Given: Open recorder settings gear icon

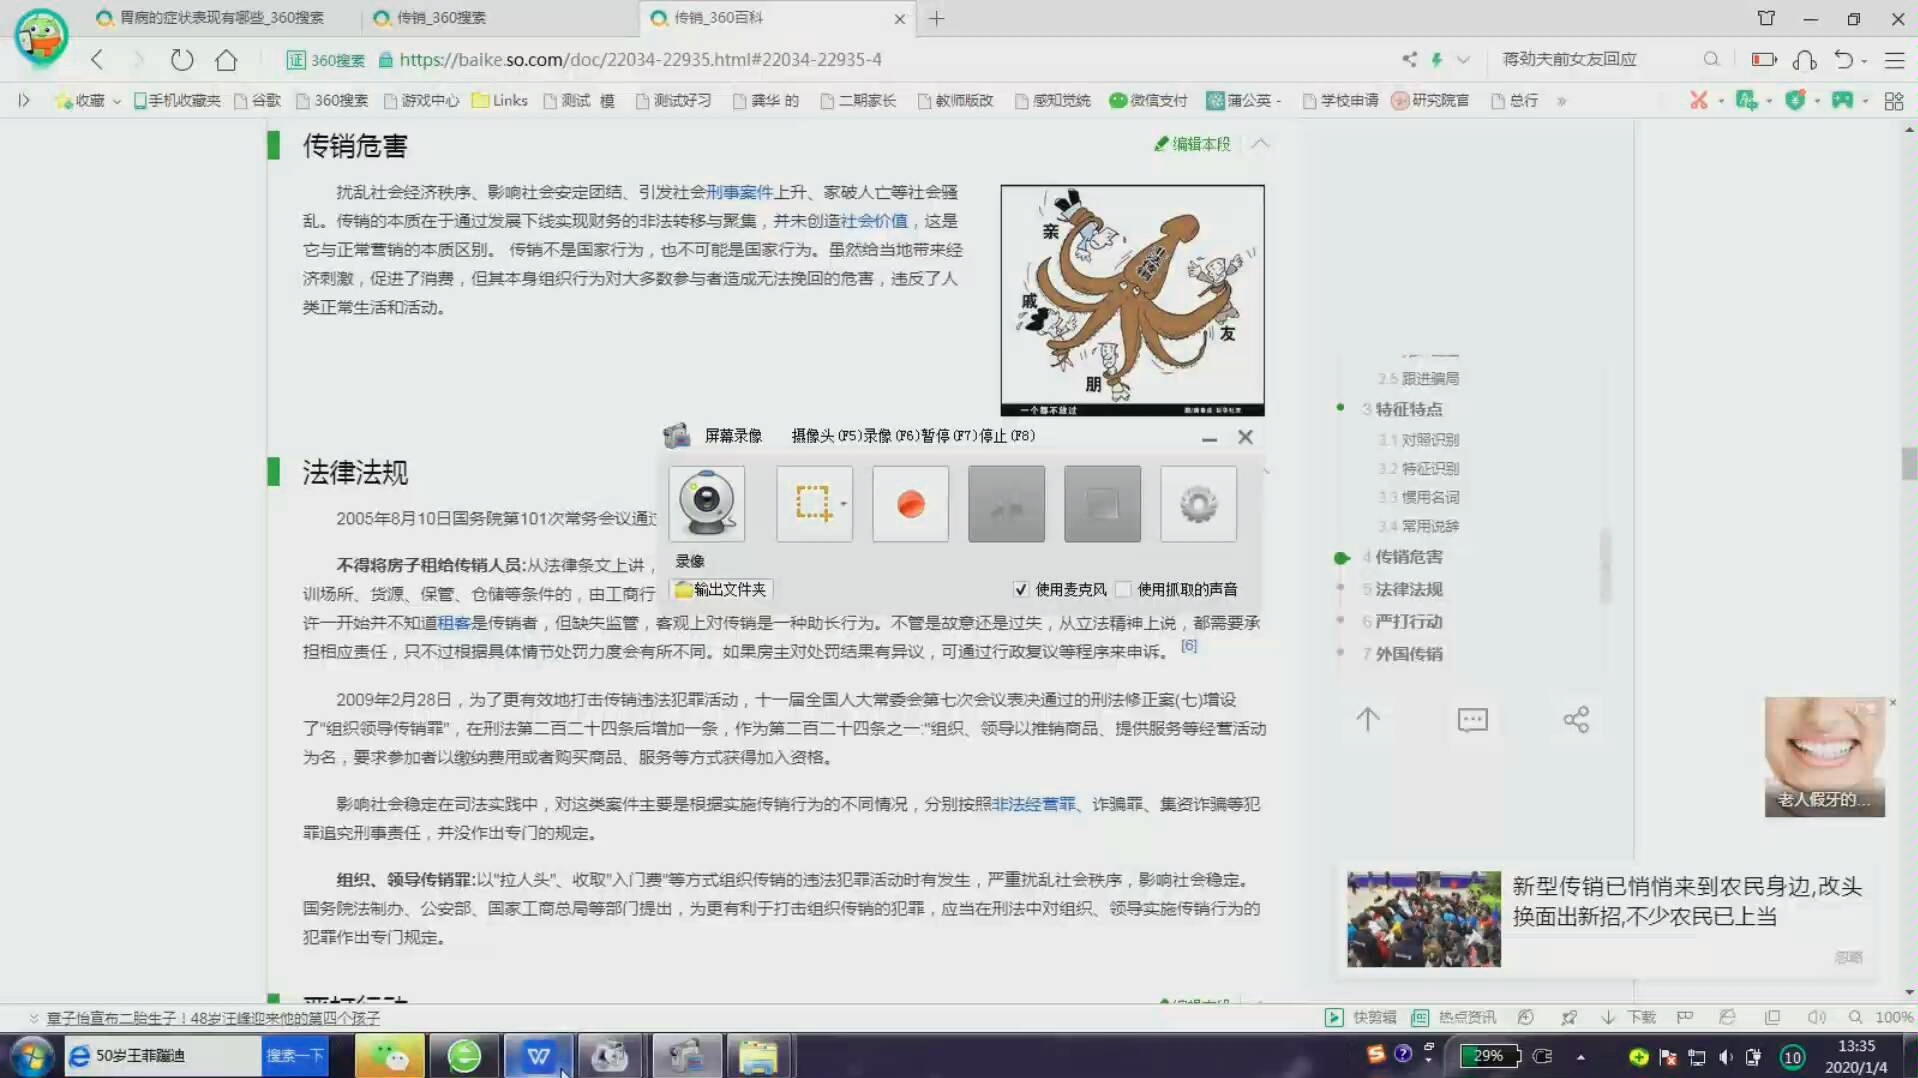Looking at the screenshot, I should pos(1198,504).
